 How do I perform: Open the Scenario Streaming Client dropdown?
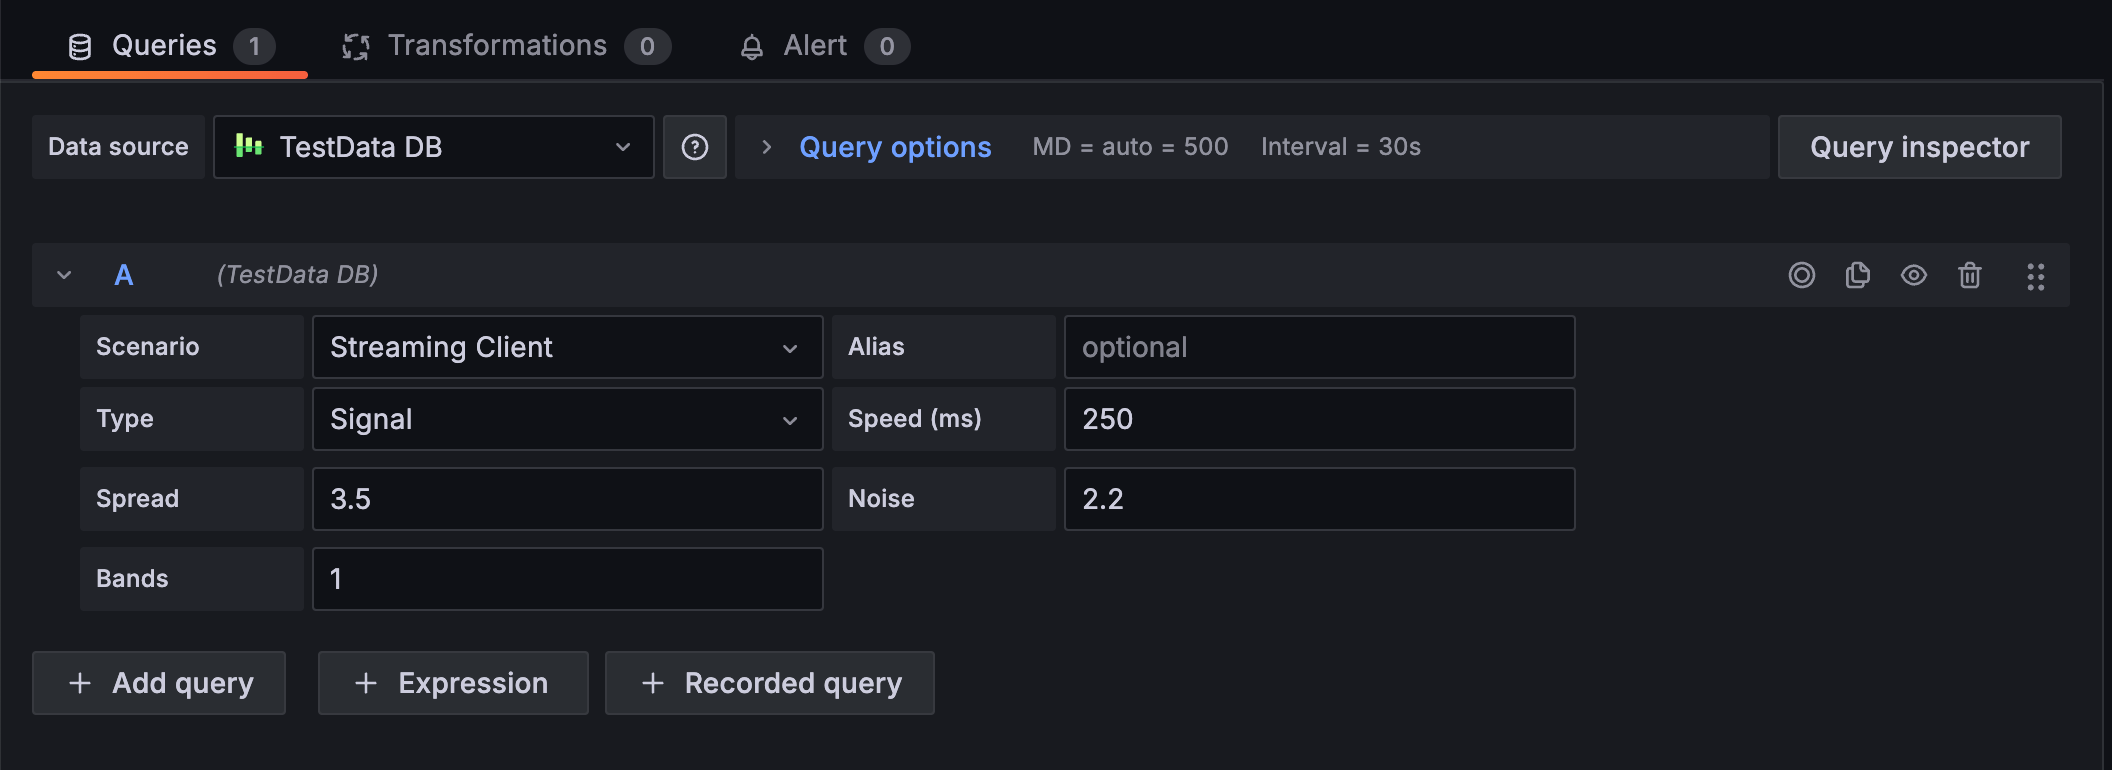click(567, 347)
